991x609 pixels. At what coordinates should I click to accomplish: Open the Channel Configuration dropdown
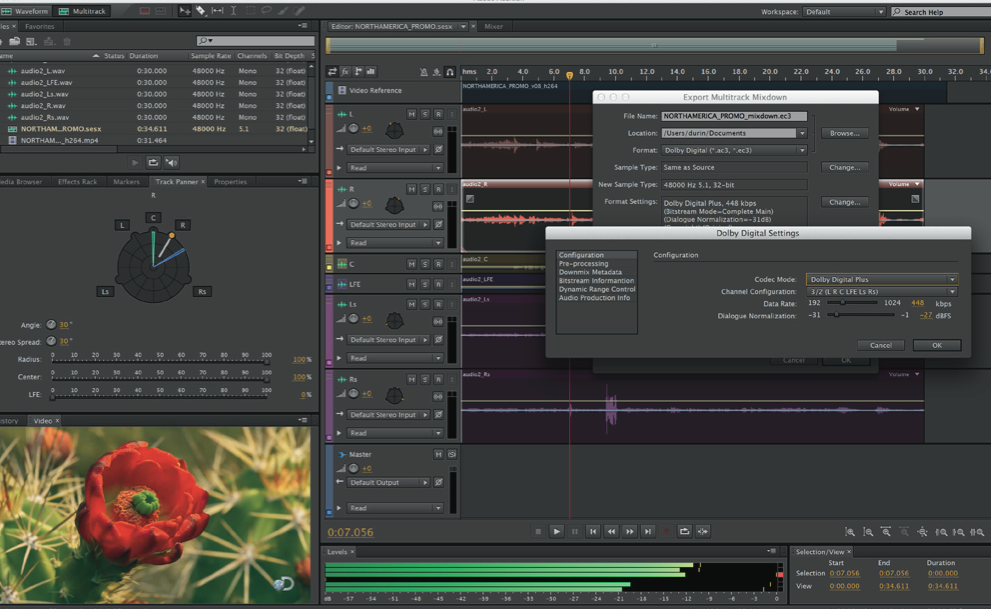[882, 291]
